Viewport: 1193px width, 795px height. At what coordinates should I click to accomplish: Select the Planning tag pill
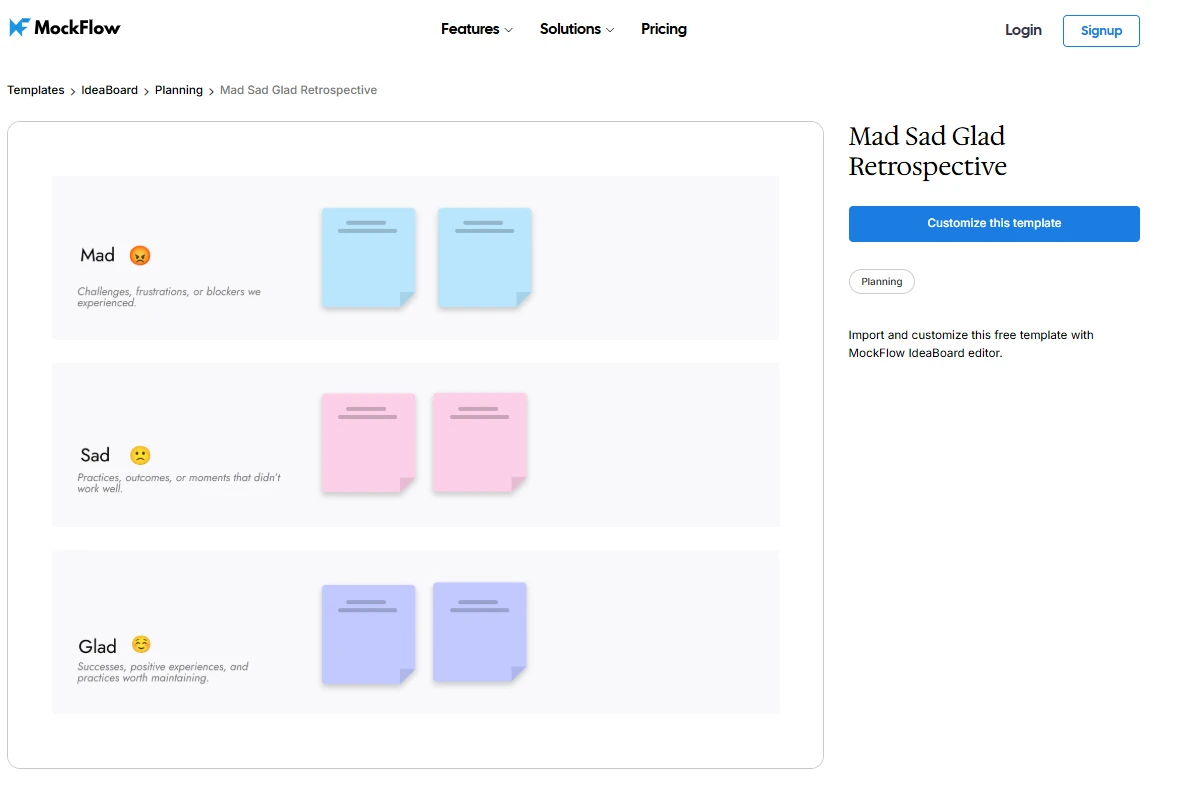pyautogui.click(x=881, y=281)
